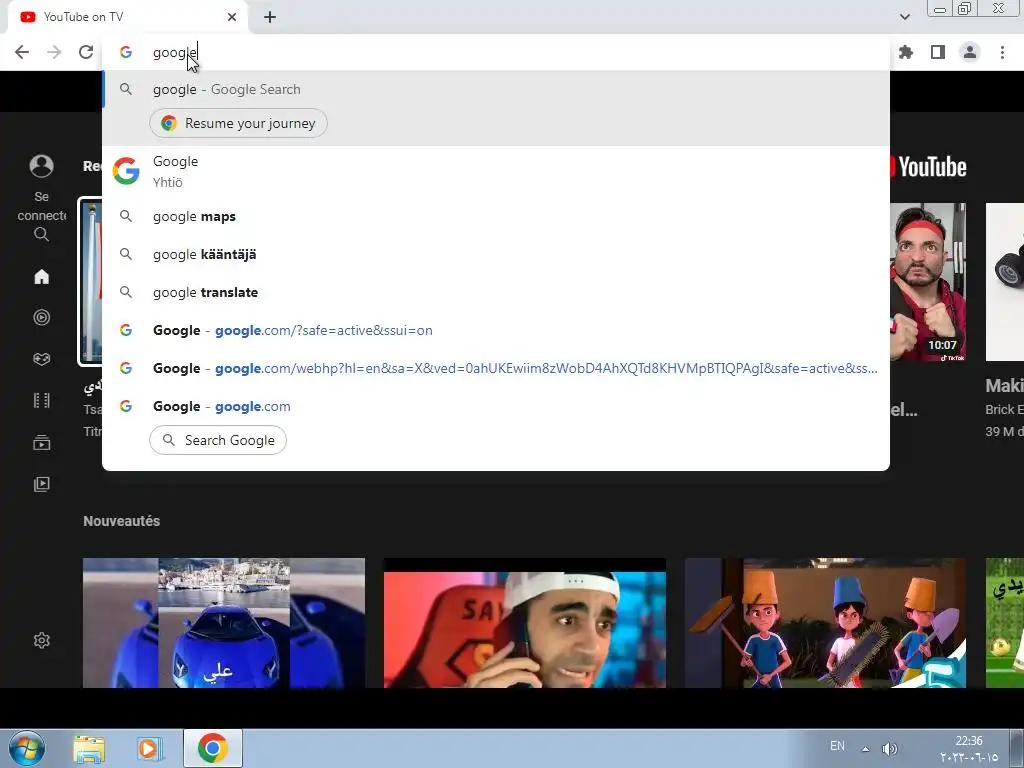Click the YouTube Se connecter account icon
The image size is (1024, 768).
click(41, 166)
